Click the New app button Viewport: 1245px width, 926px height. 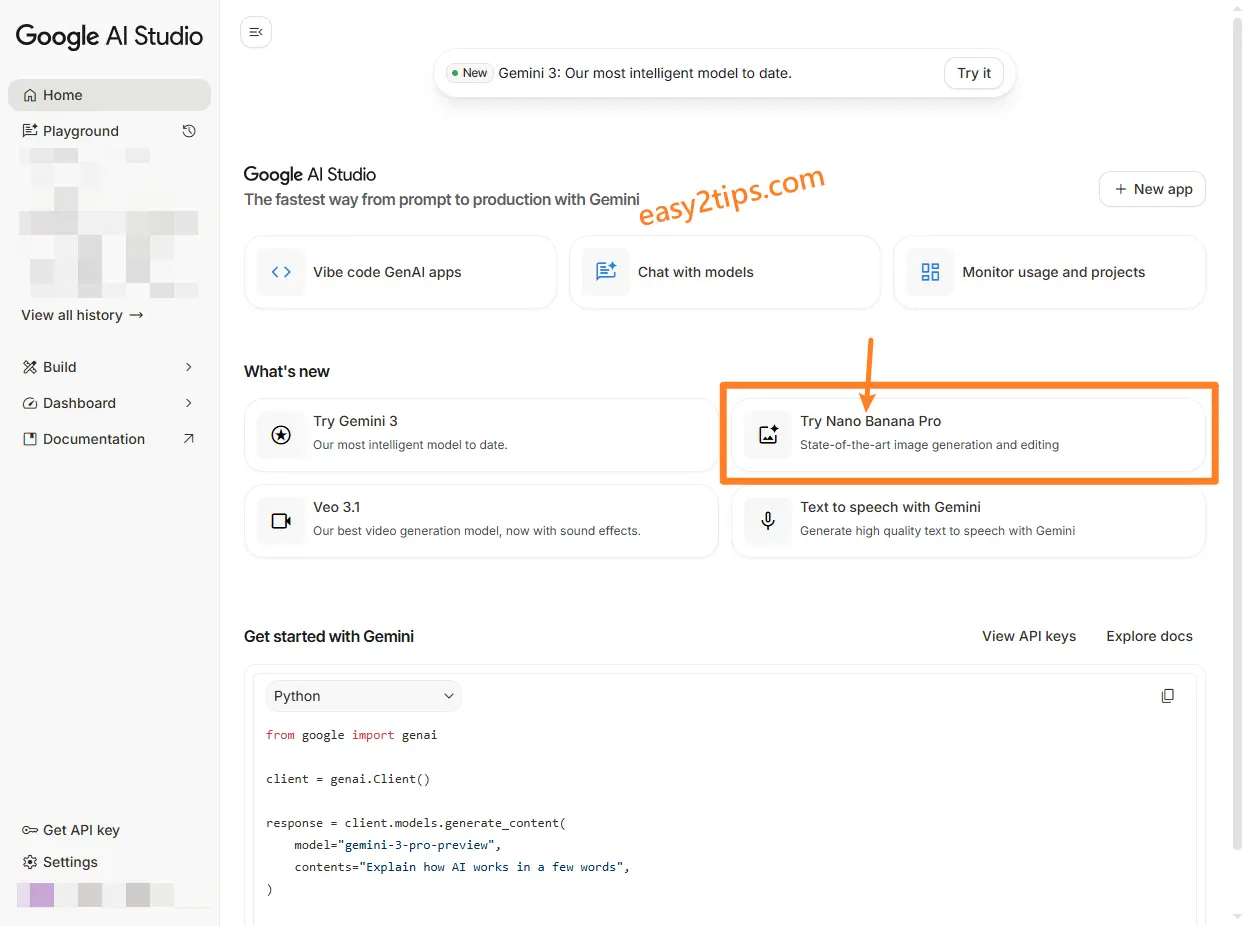1152,189
